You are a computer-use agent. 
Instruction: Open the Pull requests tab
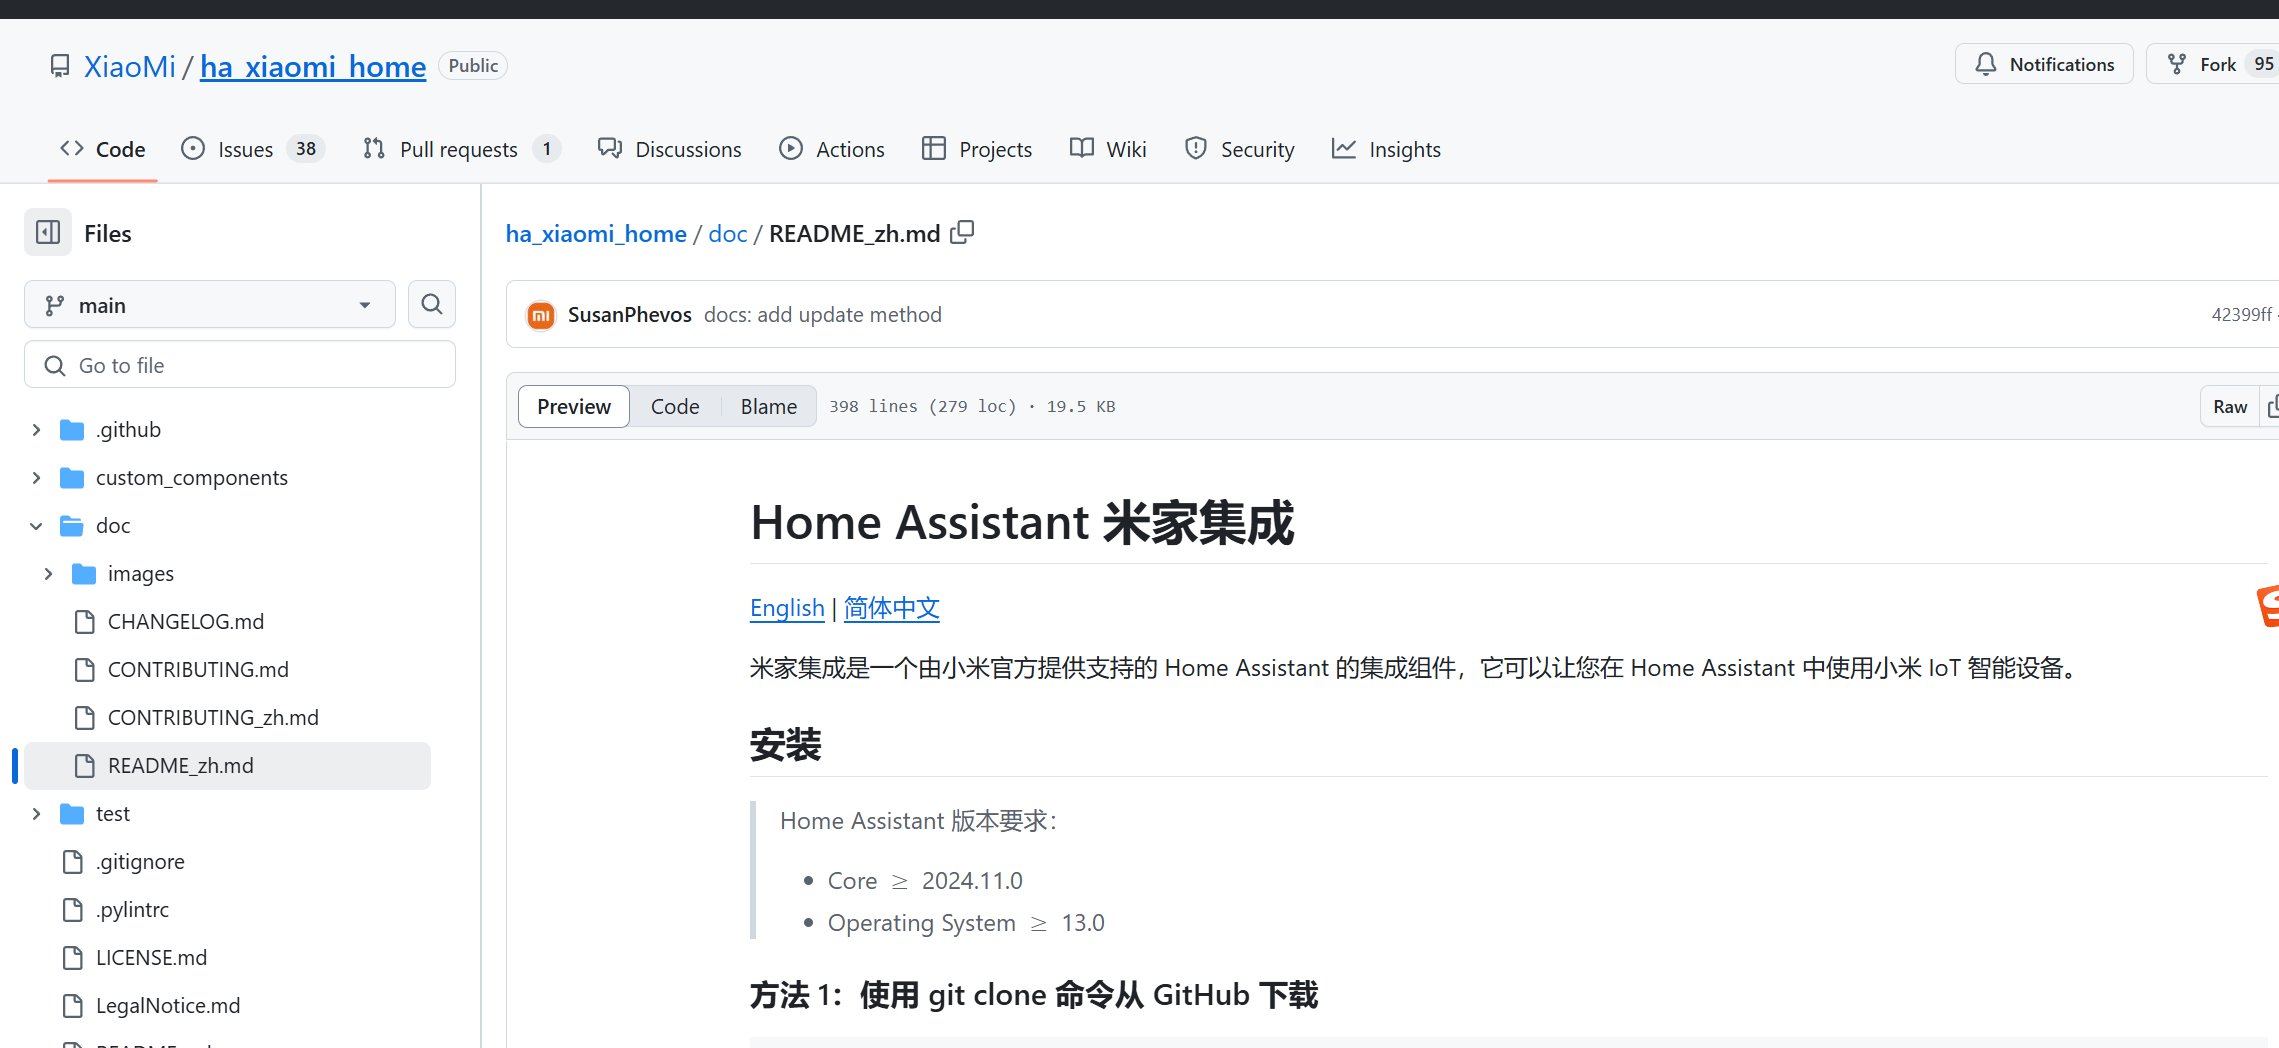[x=461, y=149]
